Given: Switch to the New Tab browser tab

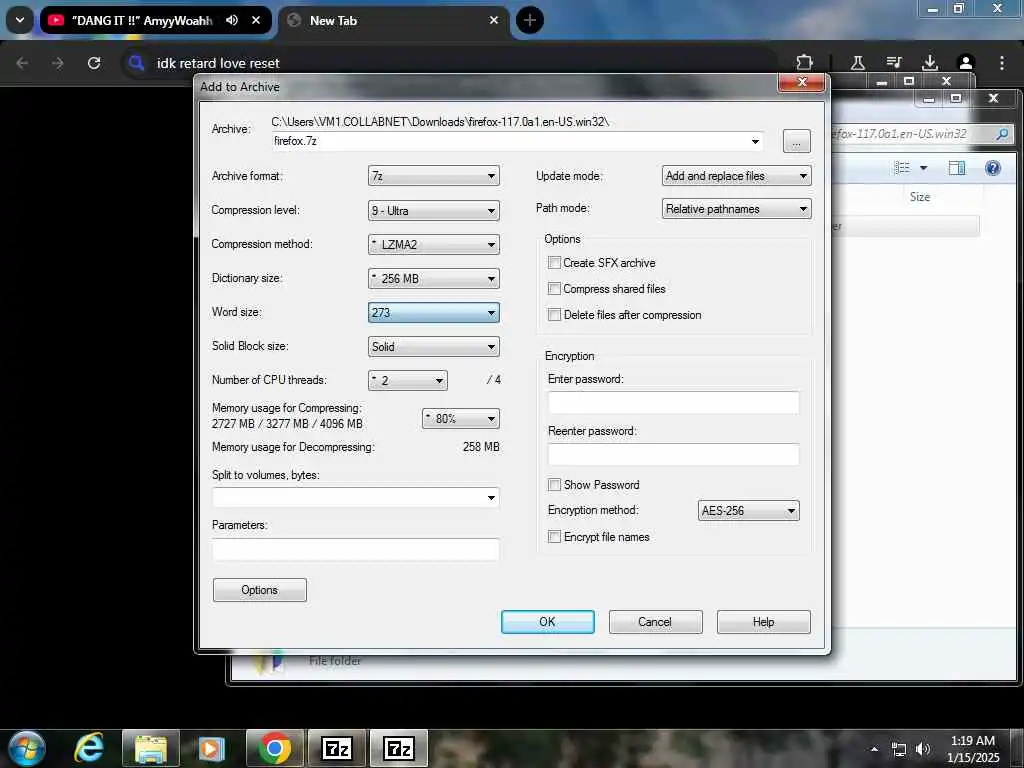Looking at the screenshot, I should pyautogui.click(x=394, y=20).
